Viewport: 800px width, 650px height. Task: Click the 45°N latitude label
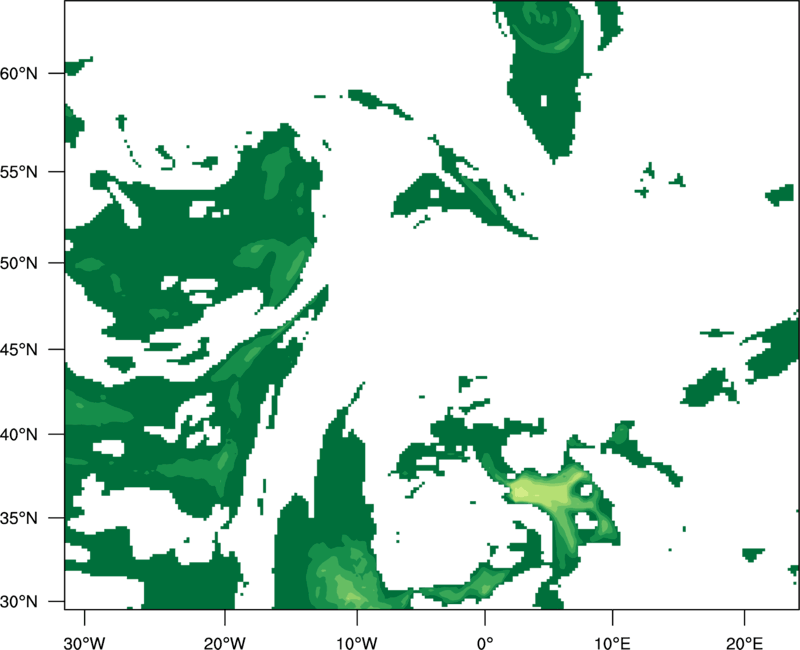[19, 349]
